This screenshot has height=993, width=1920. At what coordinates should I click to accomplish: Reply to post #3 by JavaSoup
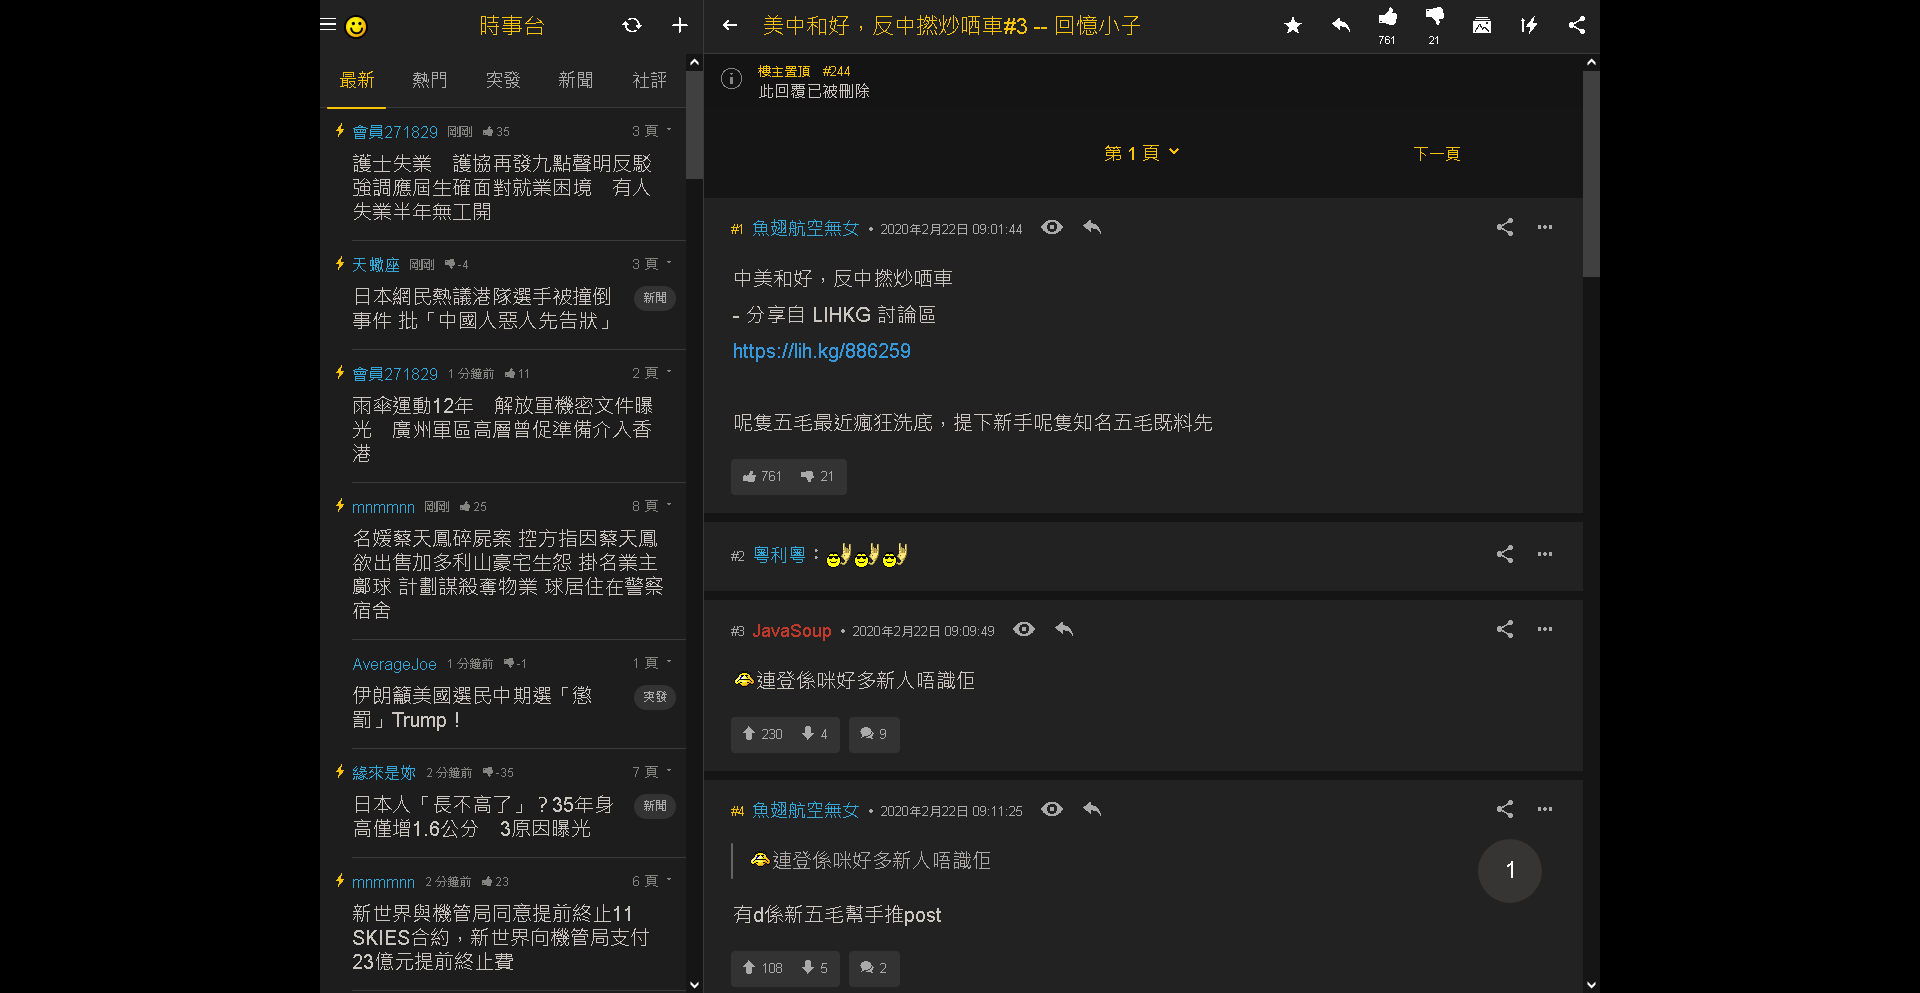(x=1064, y=629)
